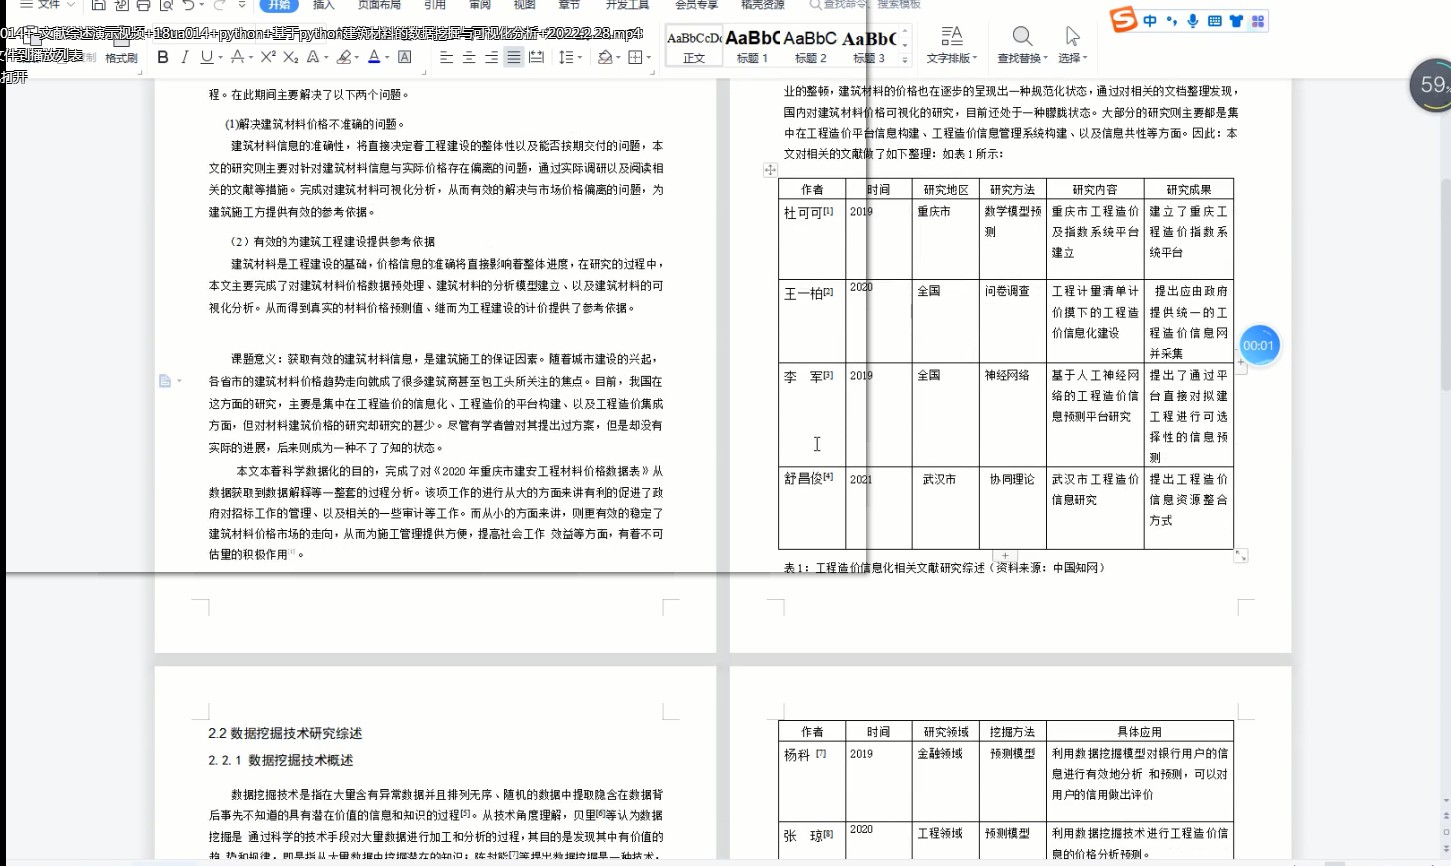Open borders button
Image resolution: width=1451 pixels, height=866 pixels.
[x=635, y=57]
